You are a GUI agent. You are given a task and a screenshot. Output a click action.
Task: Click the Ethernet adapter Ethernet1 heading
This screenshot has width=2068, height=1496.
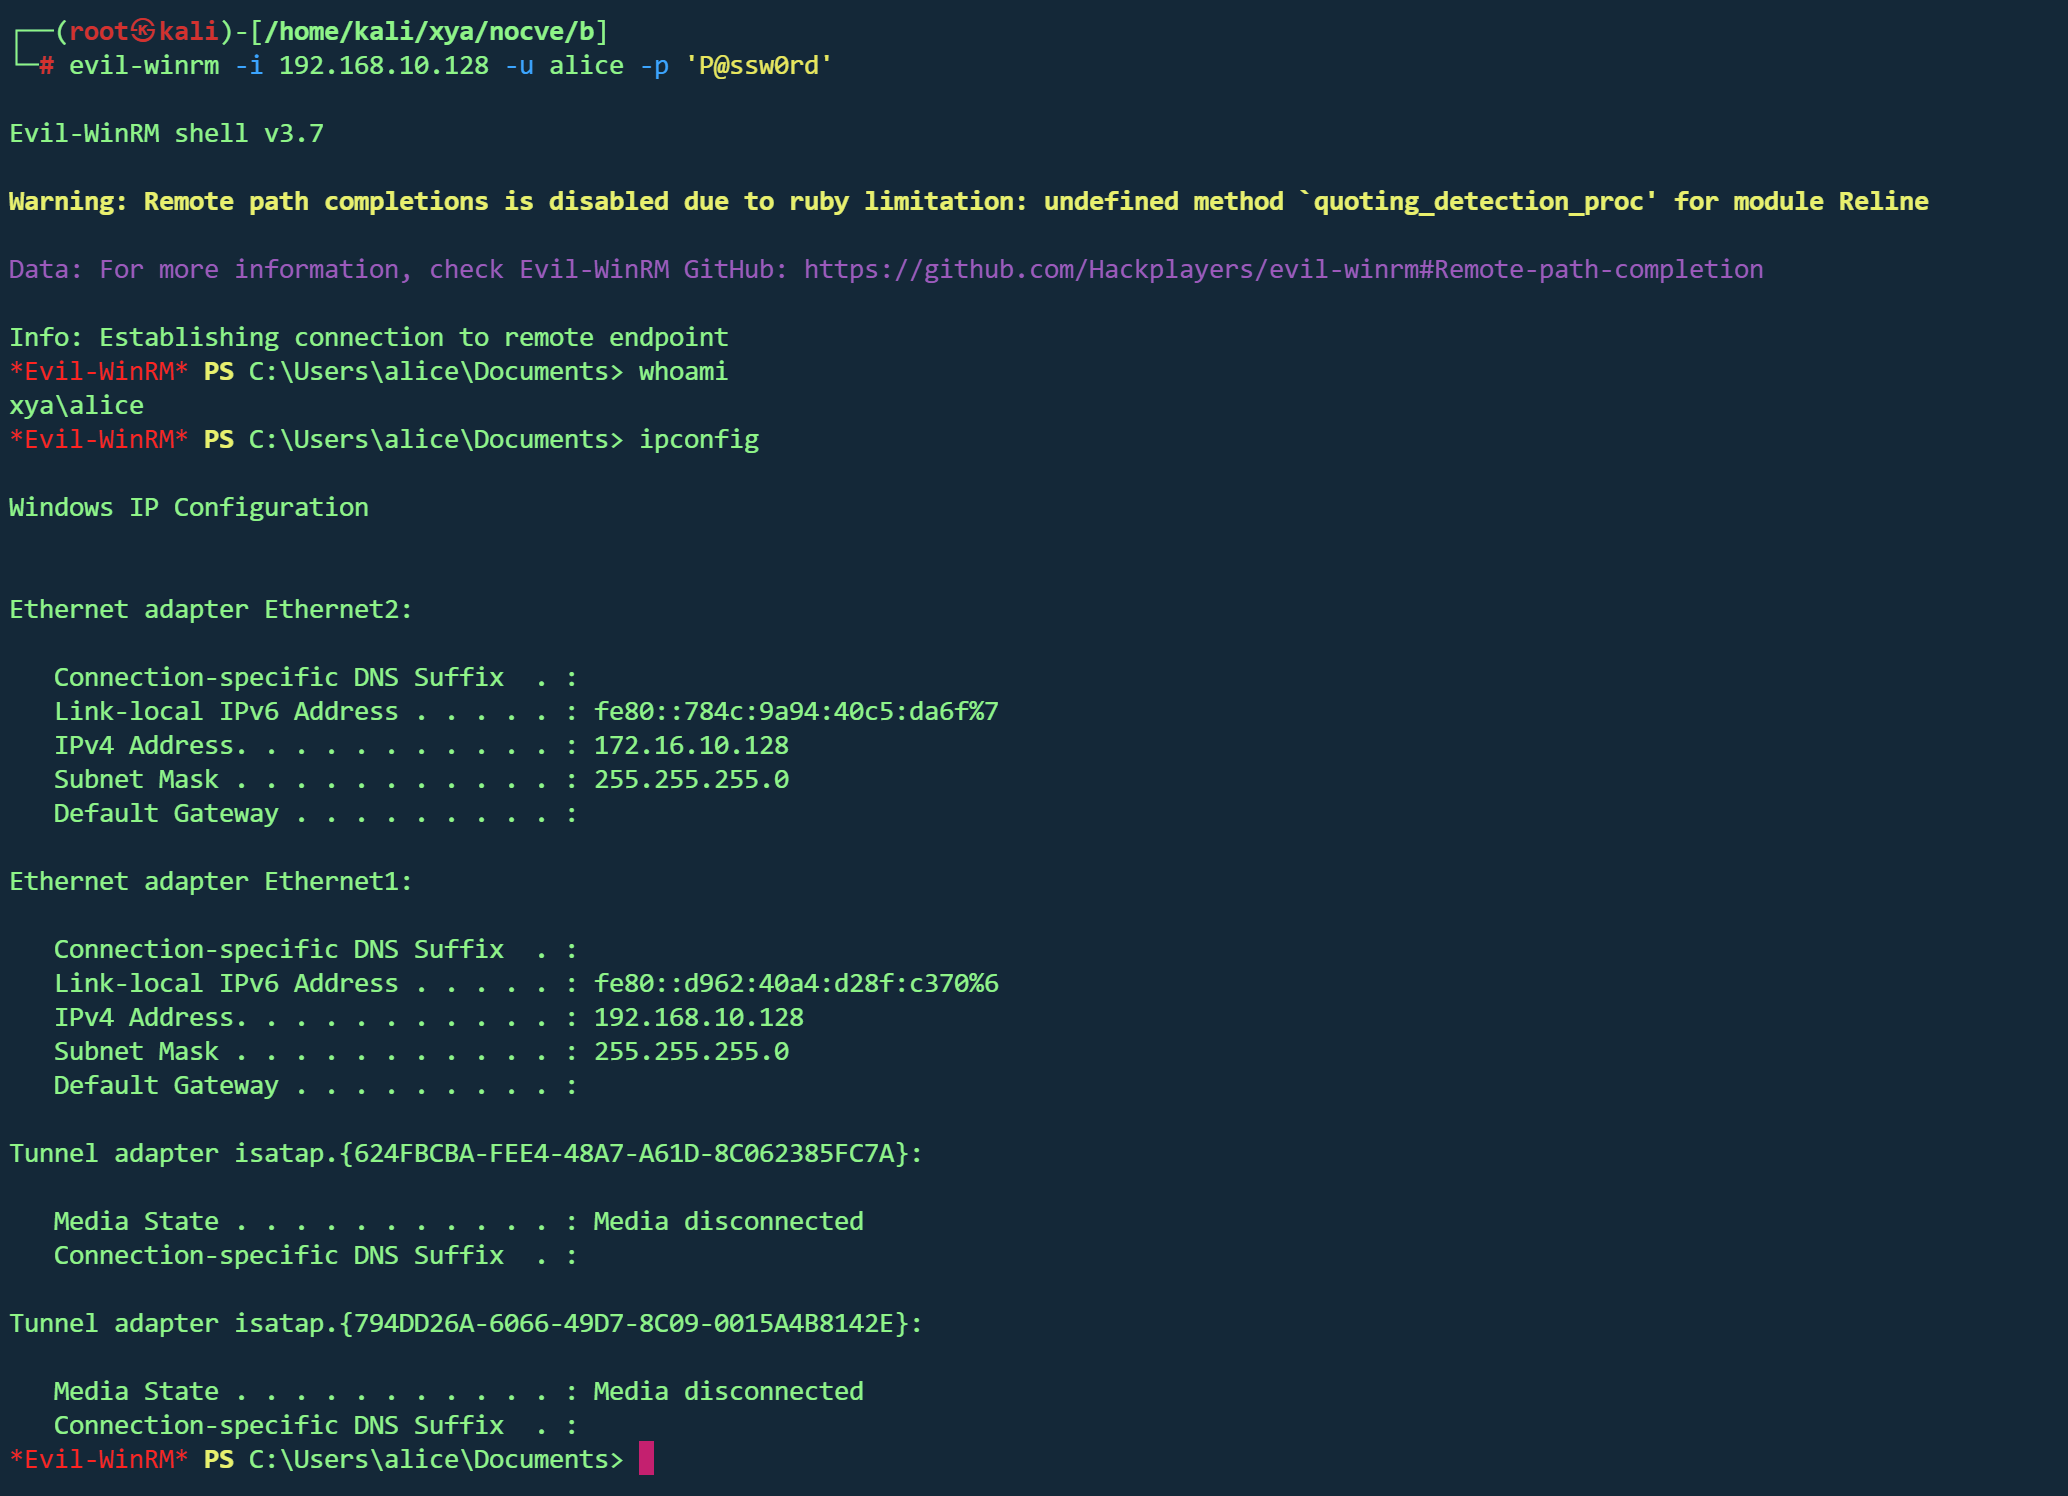coord(210,881)
